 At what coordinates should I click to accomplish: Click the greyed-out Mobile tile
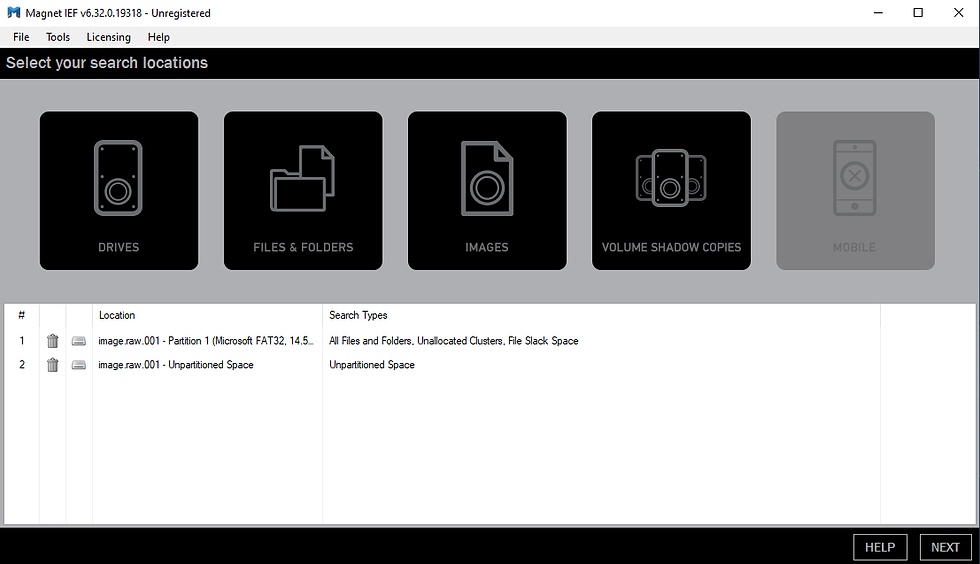click(x=855, y=191)
